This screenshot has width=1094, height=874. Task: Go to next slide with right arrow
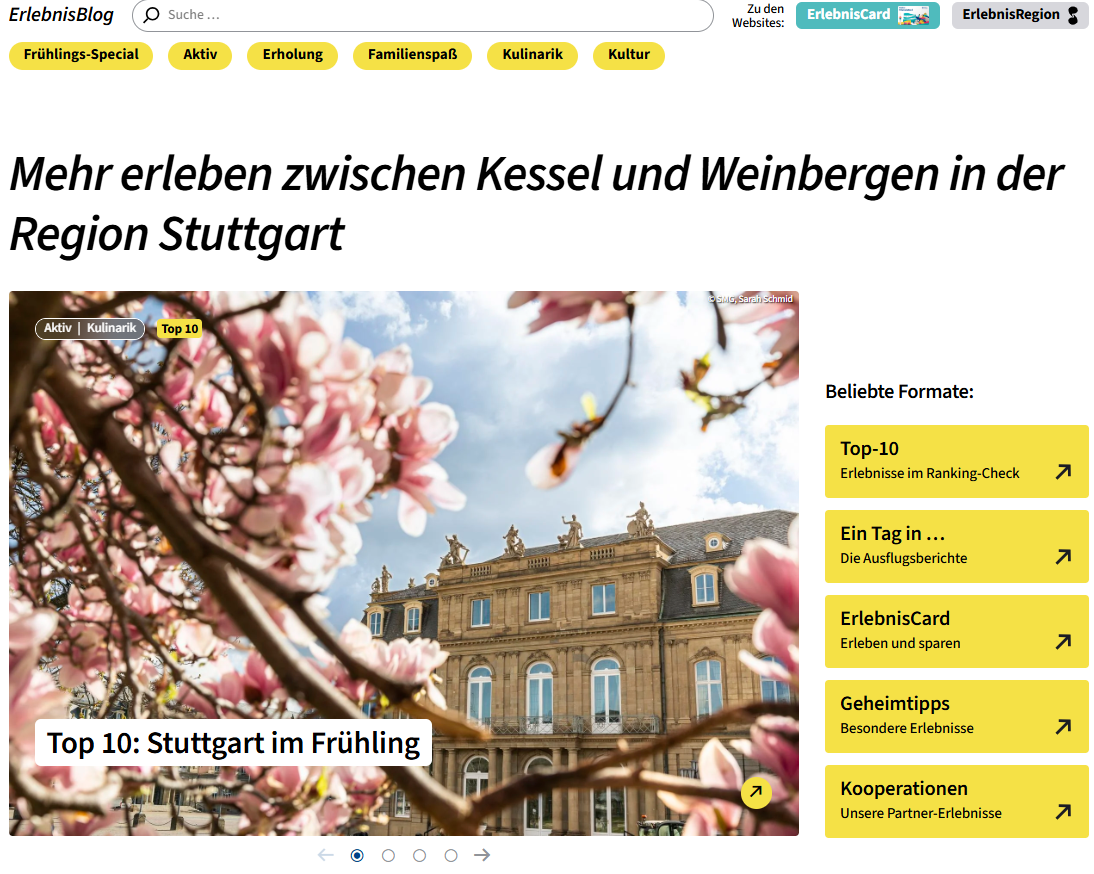point(482,855)
